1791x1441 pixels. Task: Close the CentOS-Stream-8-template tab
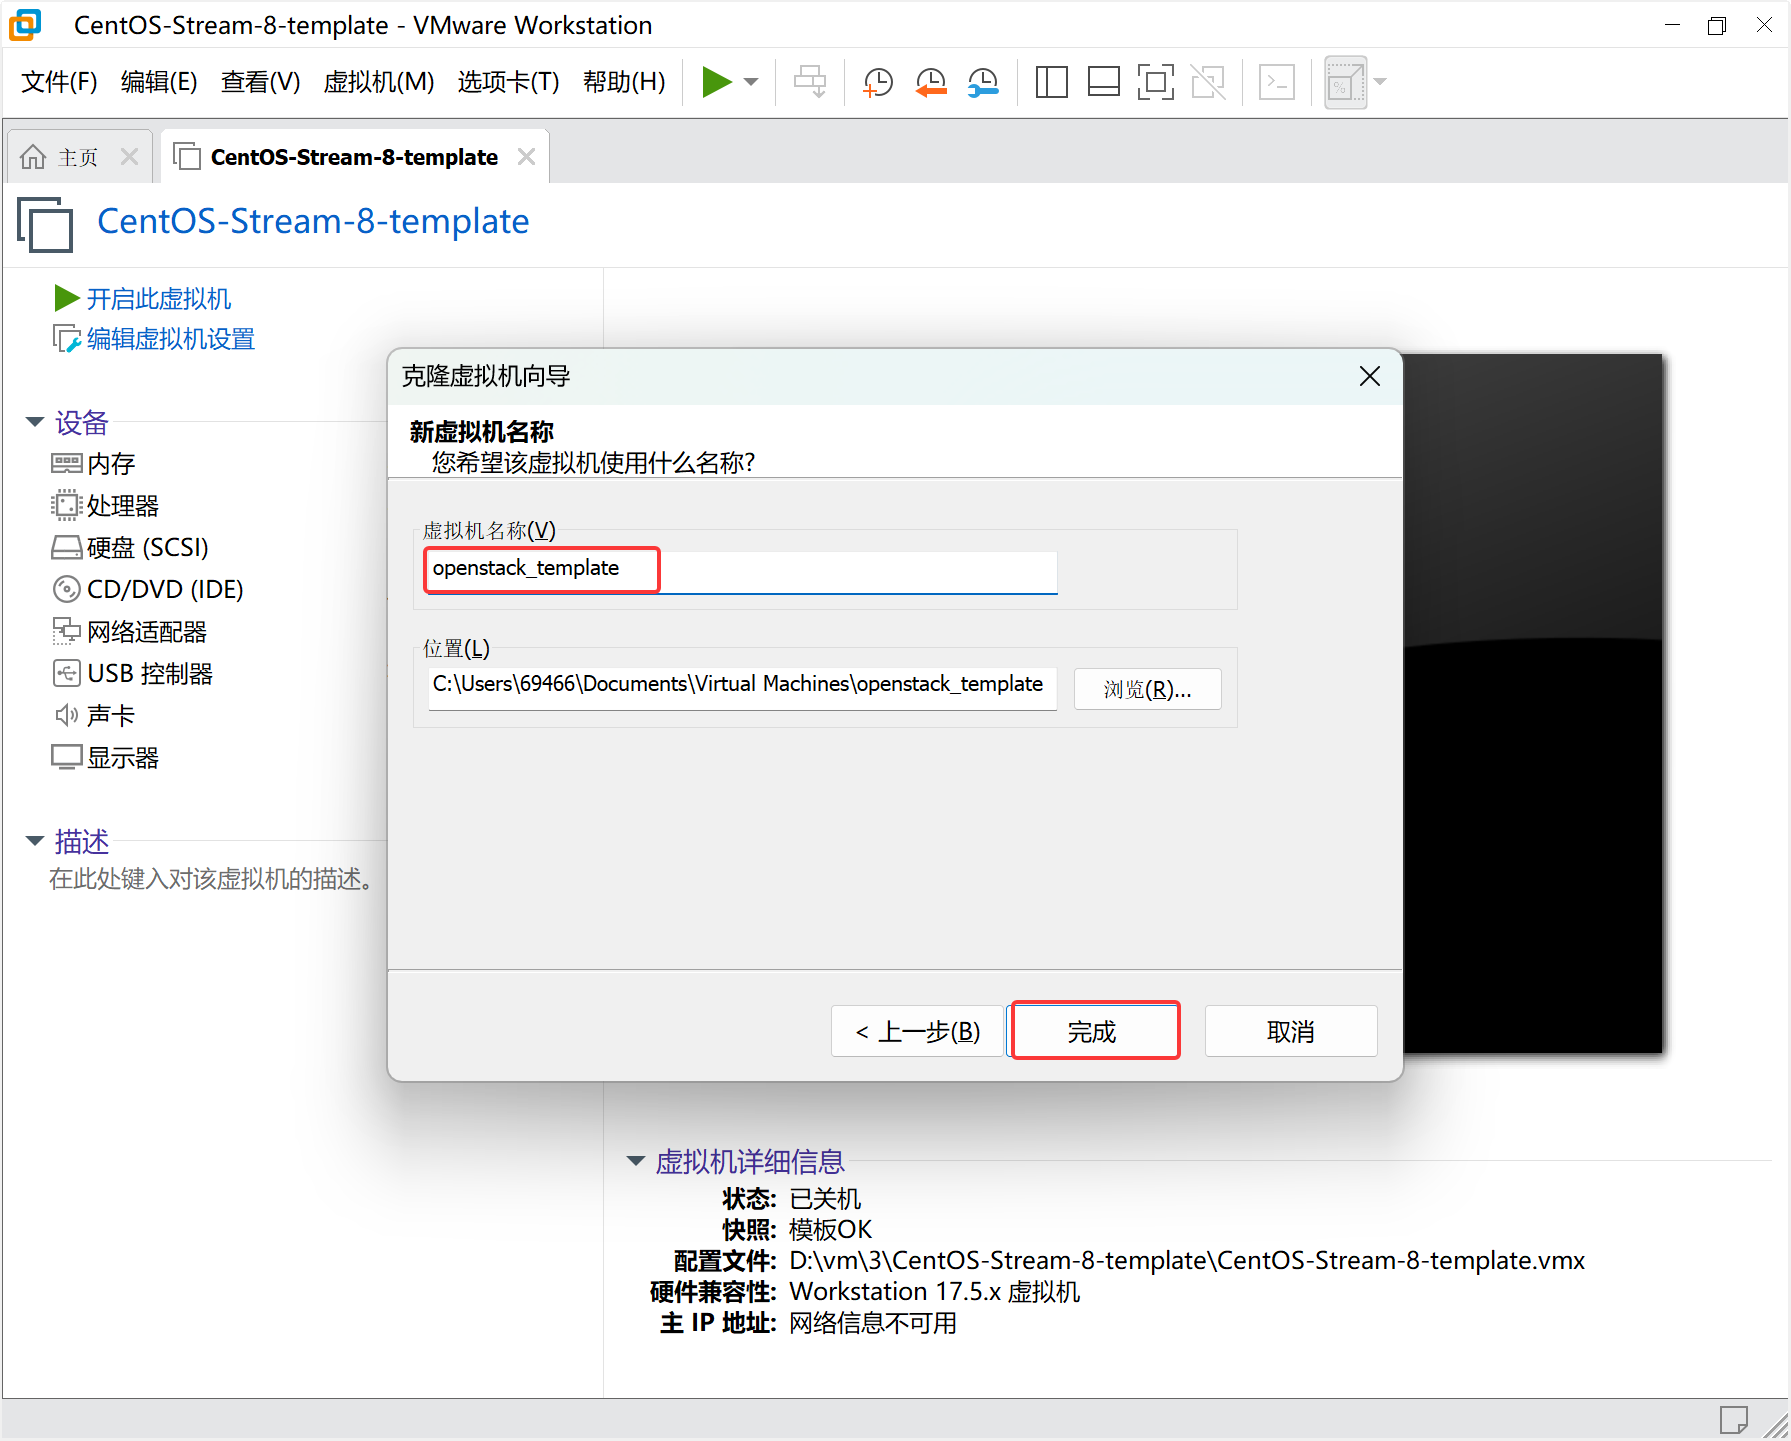(527, 157)
